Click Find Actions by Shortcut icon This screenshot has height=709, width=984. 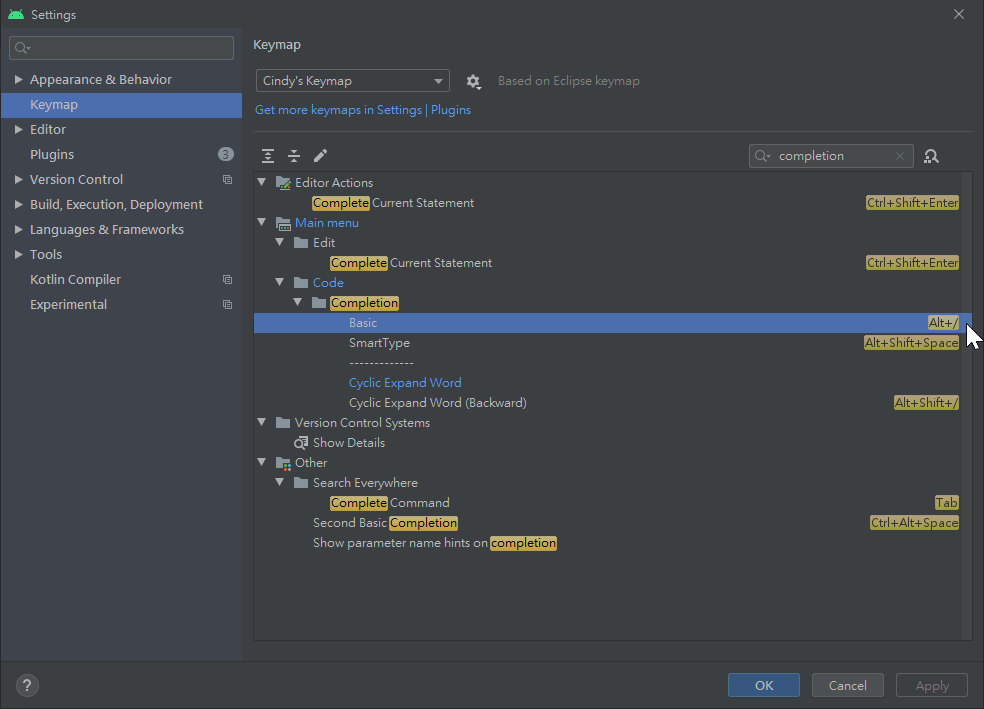click(931, 156)
